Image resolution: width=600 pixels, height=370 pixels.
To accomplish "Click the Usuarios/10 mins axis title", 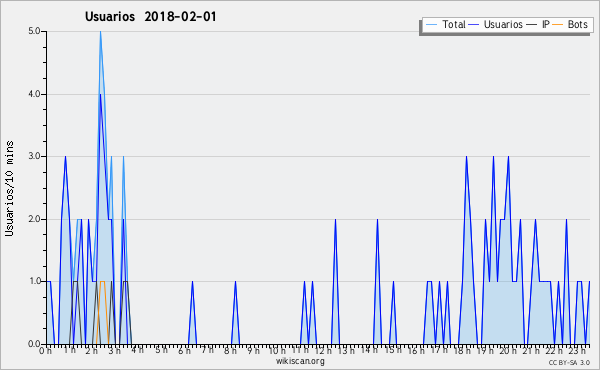I will click(9, 188).
